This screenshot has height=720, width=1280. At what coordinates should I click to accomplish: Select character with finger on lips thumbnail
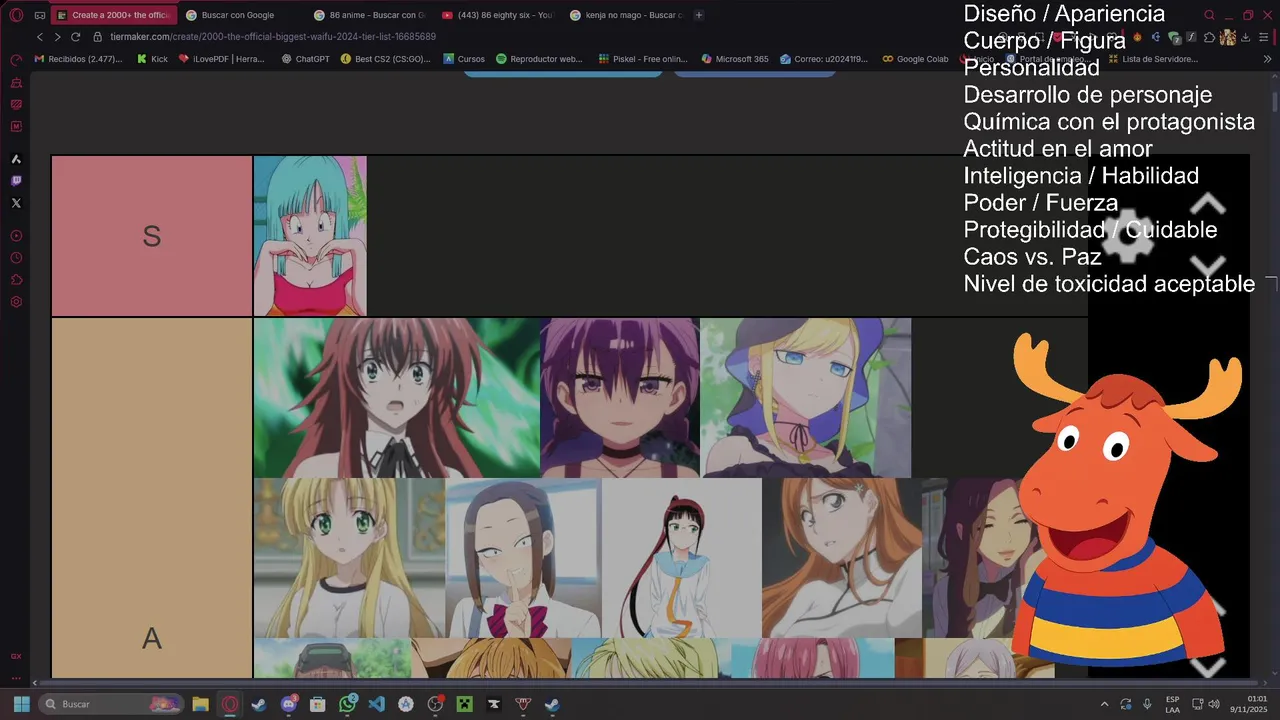pos(523,558)
